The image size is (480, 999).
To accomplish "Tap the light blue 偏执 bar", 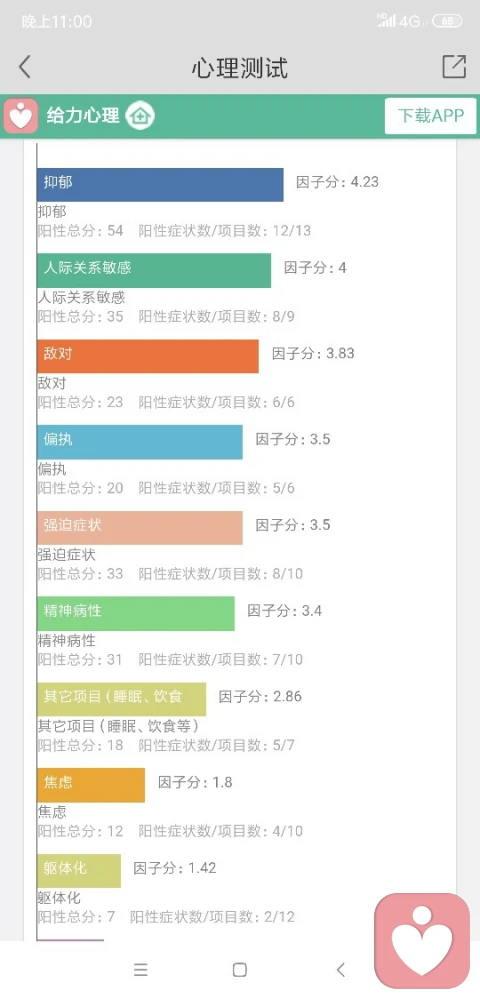I will (140, 442).
